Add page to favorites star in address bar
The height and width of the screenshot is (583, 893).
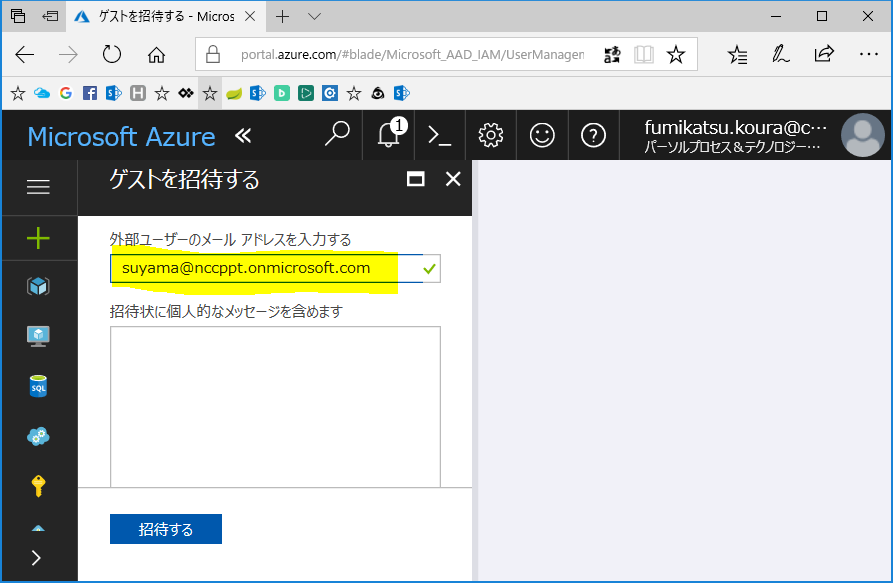(x=676, y=55)
